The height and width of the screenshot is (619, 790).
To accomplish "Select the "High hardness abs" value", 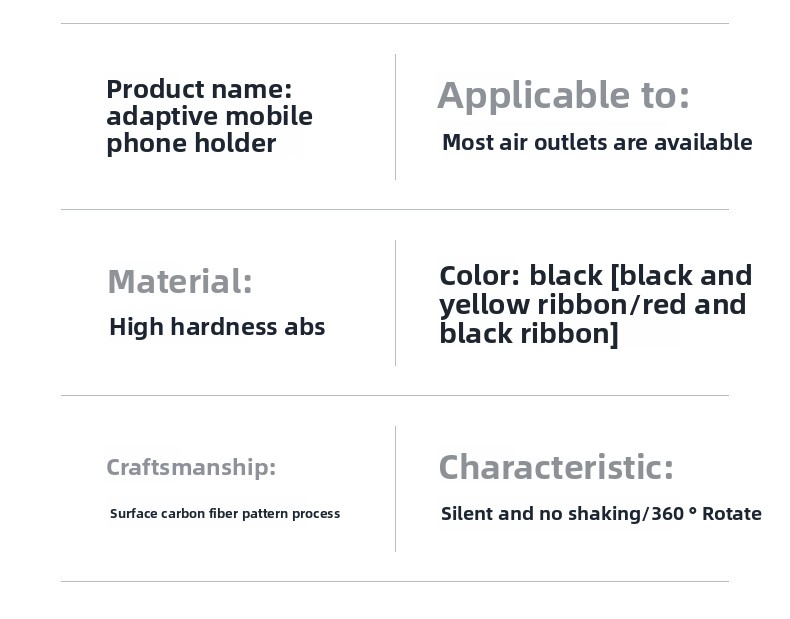I will (217, 327).
